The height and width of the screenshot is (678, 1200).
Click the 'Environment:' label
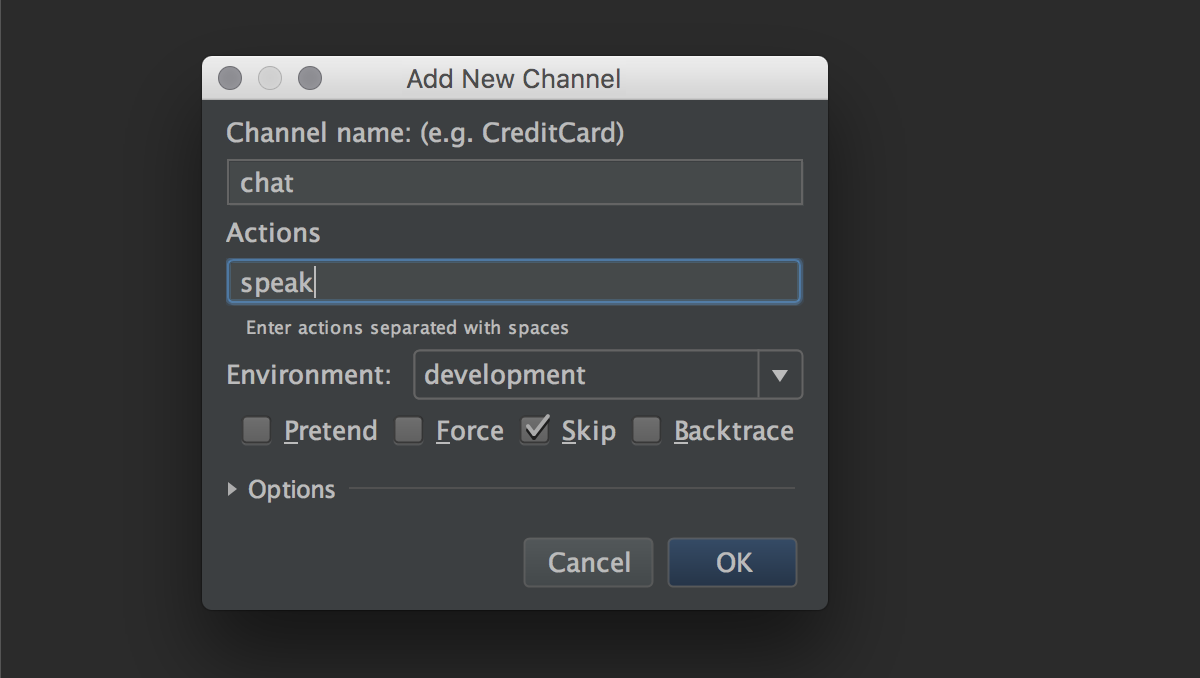tap(309, 375)
